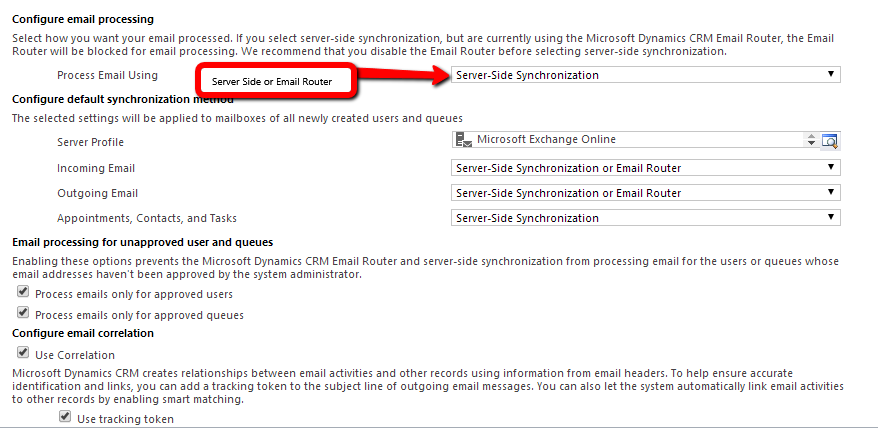878x431 pixels.
Task: Toggle the Use tracking token checkbox
Action: (66, 419)
